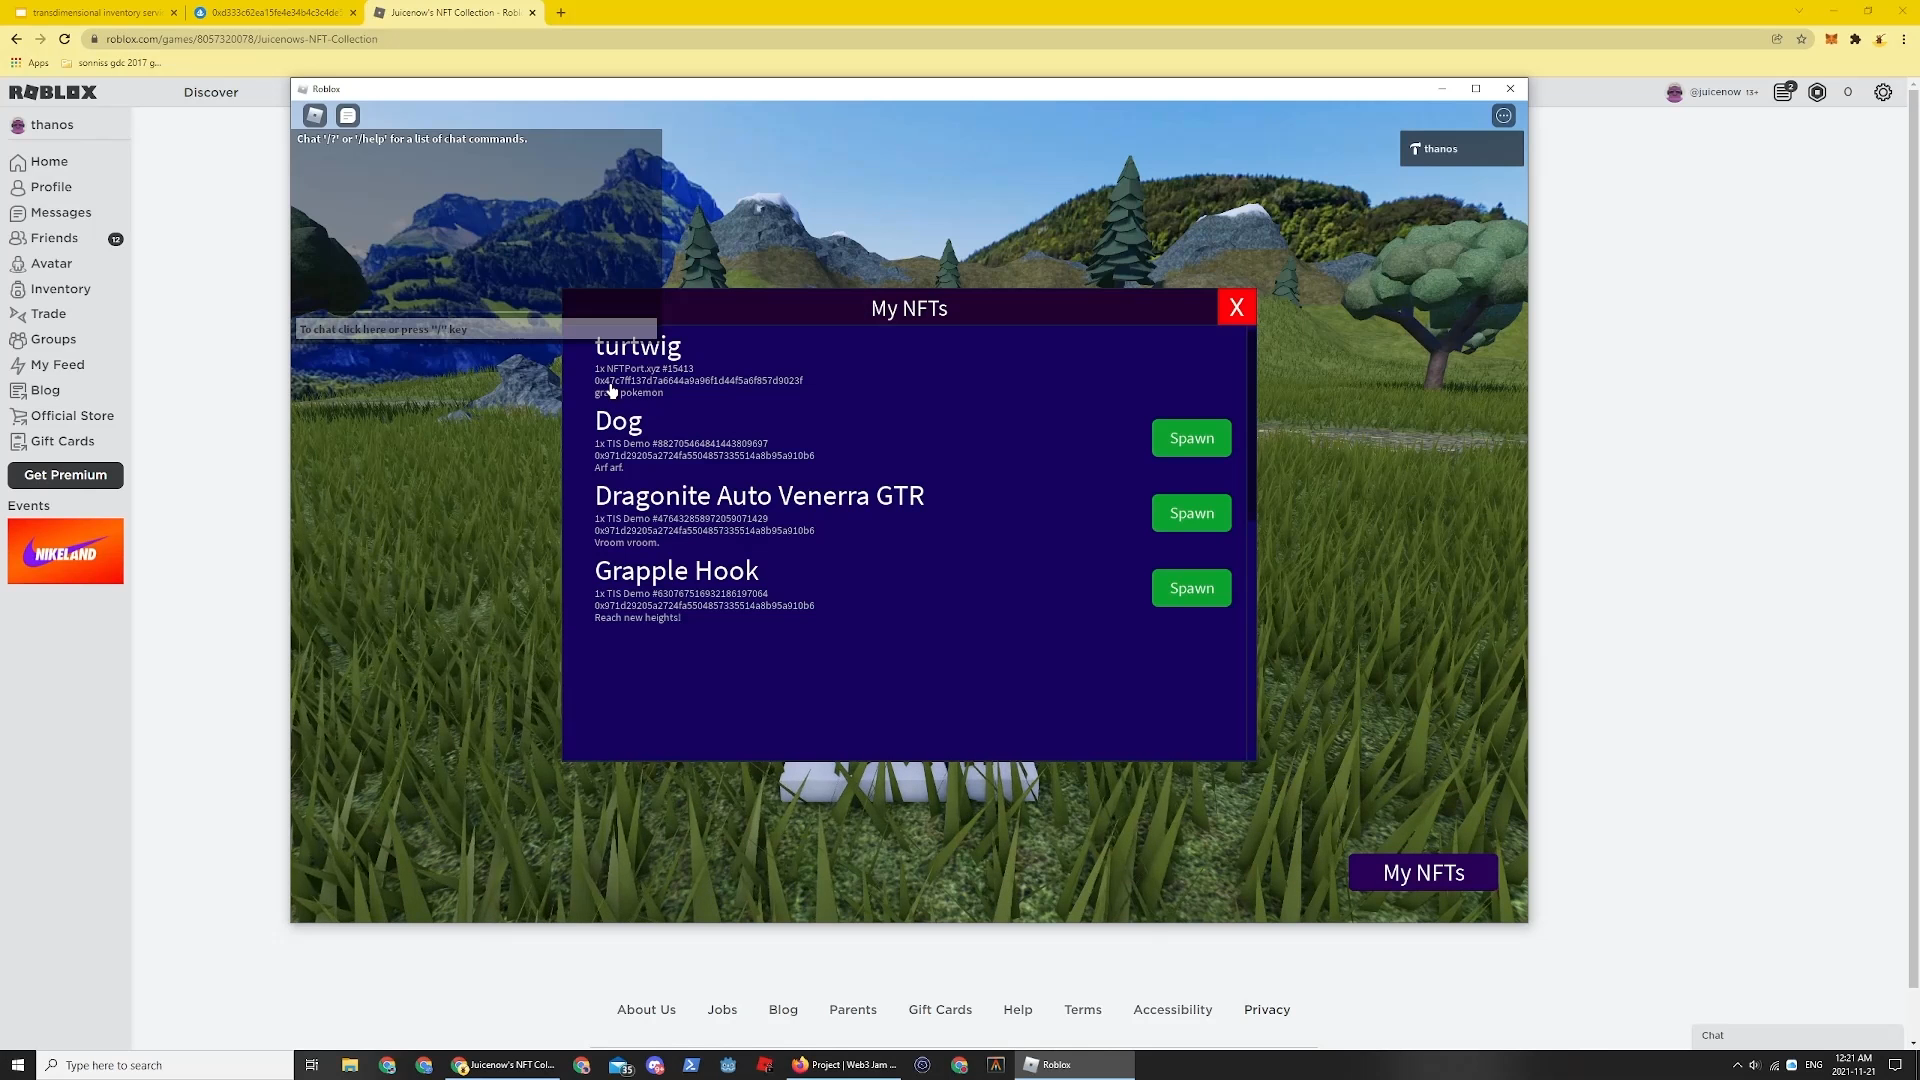Image resolution: width=1920 pixels, height=1080 pixels.
Task: Click the browser address bar URL
Action: point(242,39)
